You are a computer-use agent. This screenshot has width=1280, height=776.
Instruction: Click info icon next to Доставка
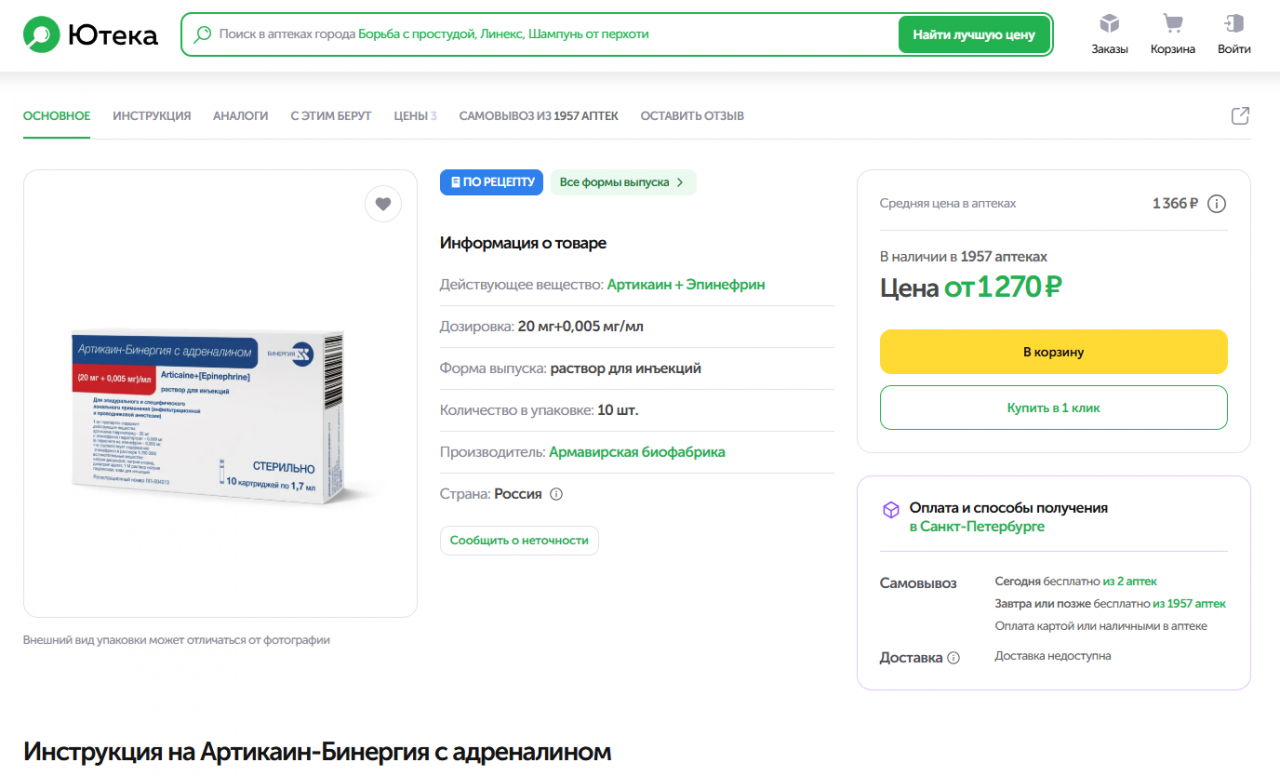953,658
